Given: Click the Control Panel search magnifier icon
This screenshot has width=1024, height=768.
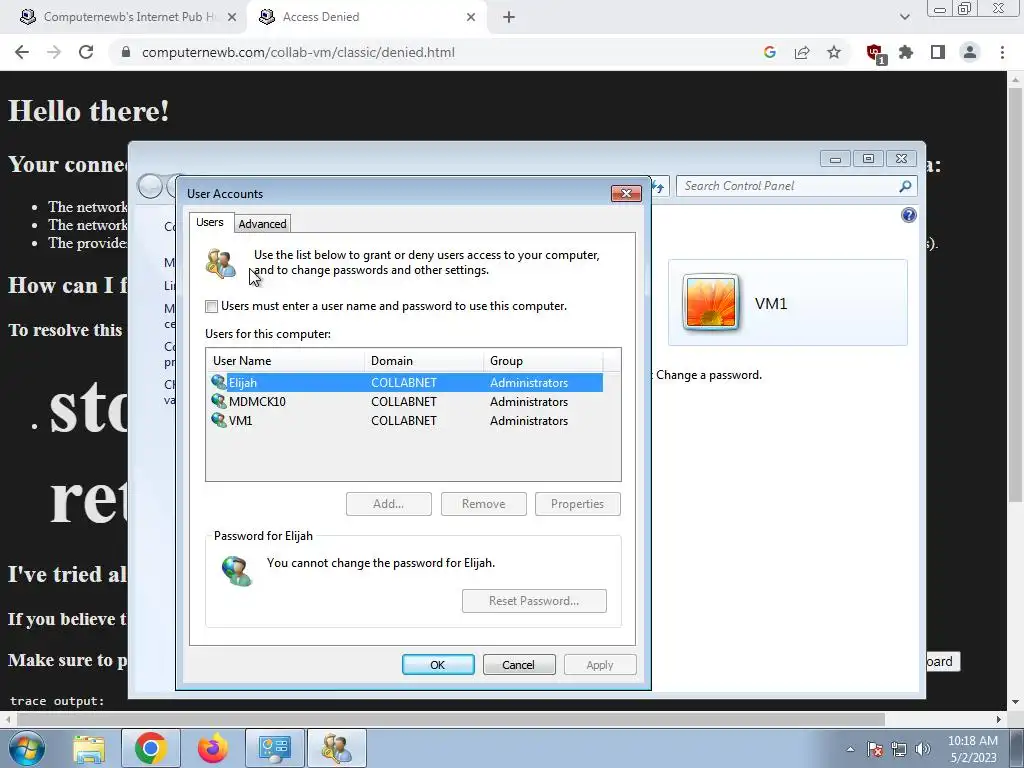Looking at the screenshot, I should (x=905, y=186).
